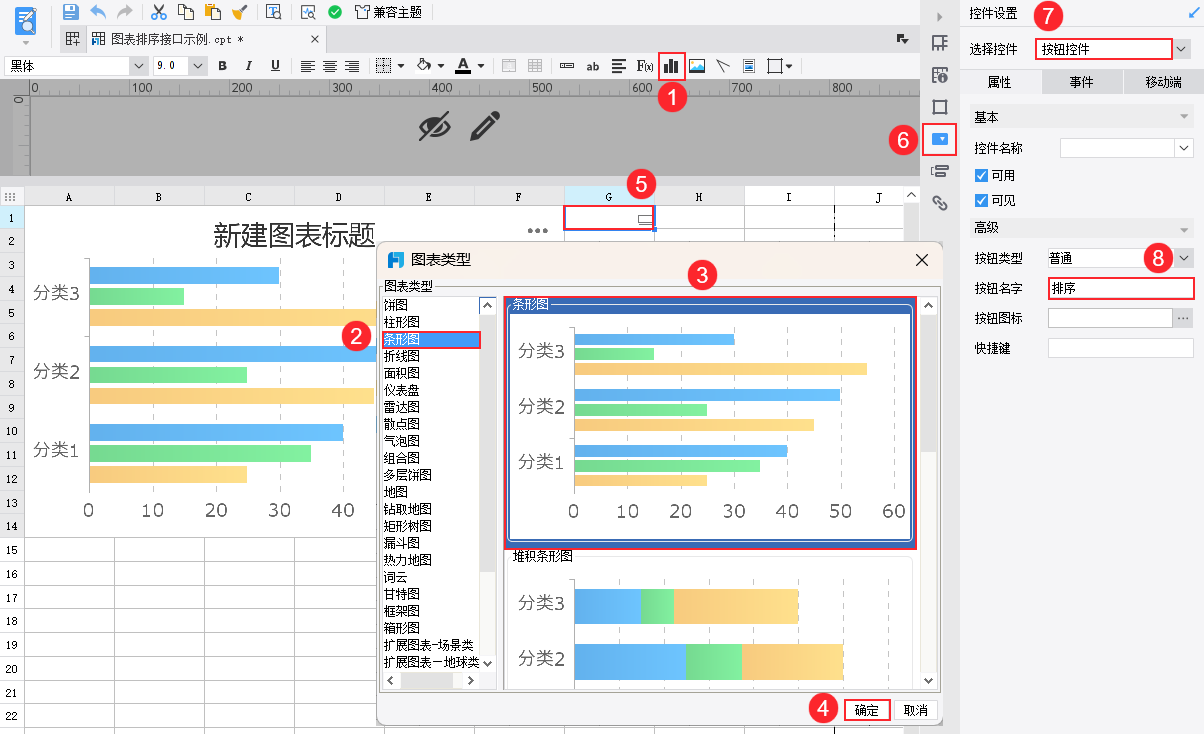
Task: Click the 快捷键 input field
Action: tap(1121, 348)
